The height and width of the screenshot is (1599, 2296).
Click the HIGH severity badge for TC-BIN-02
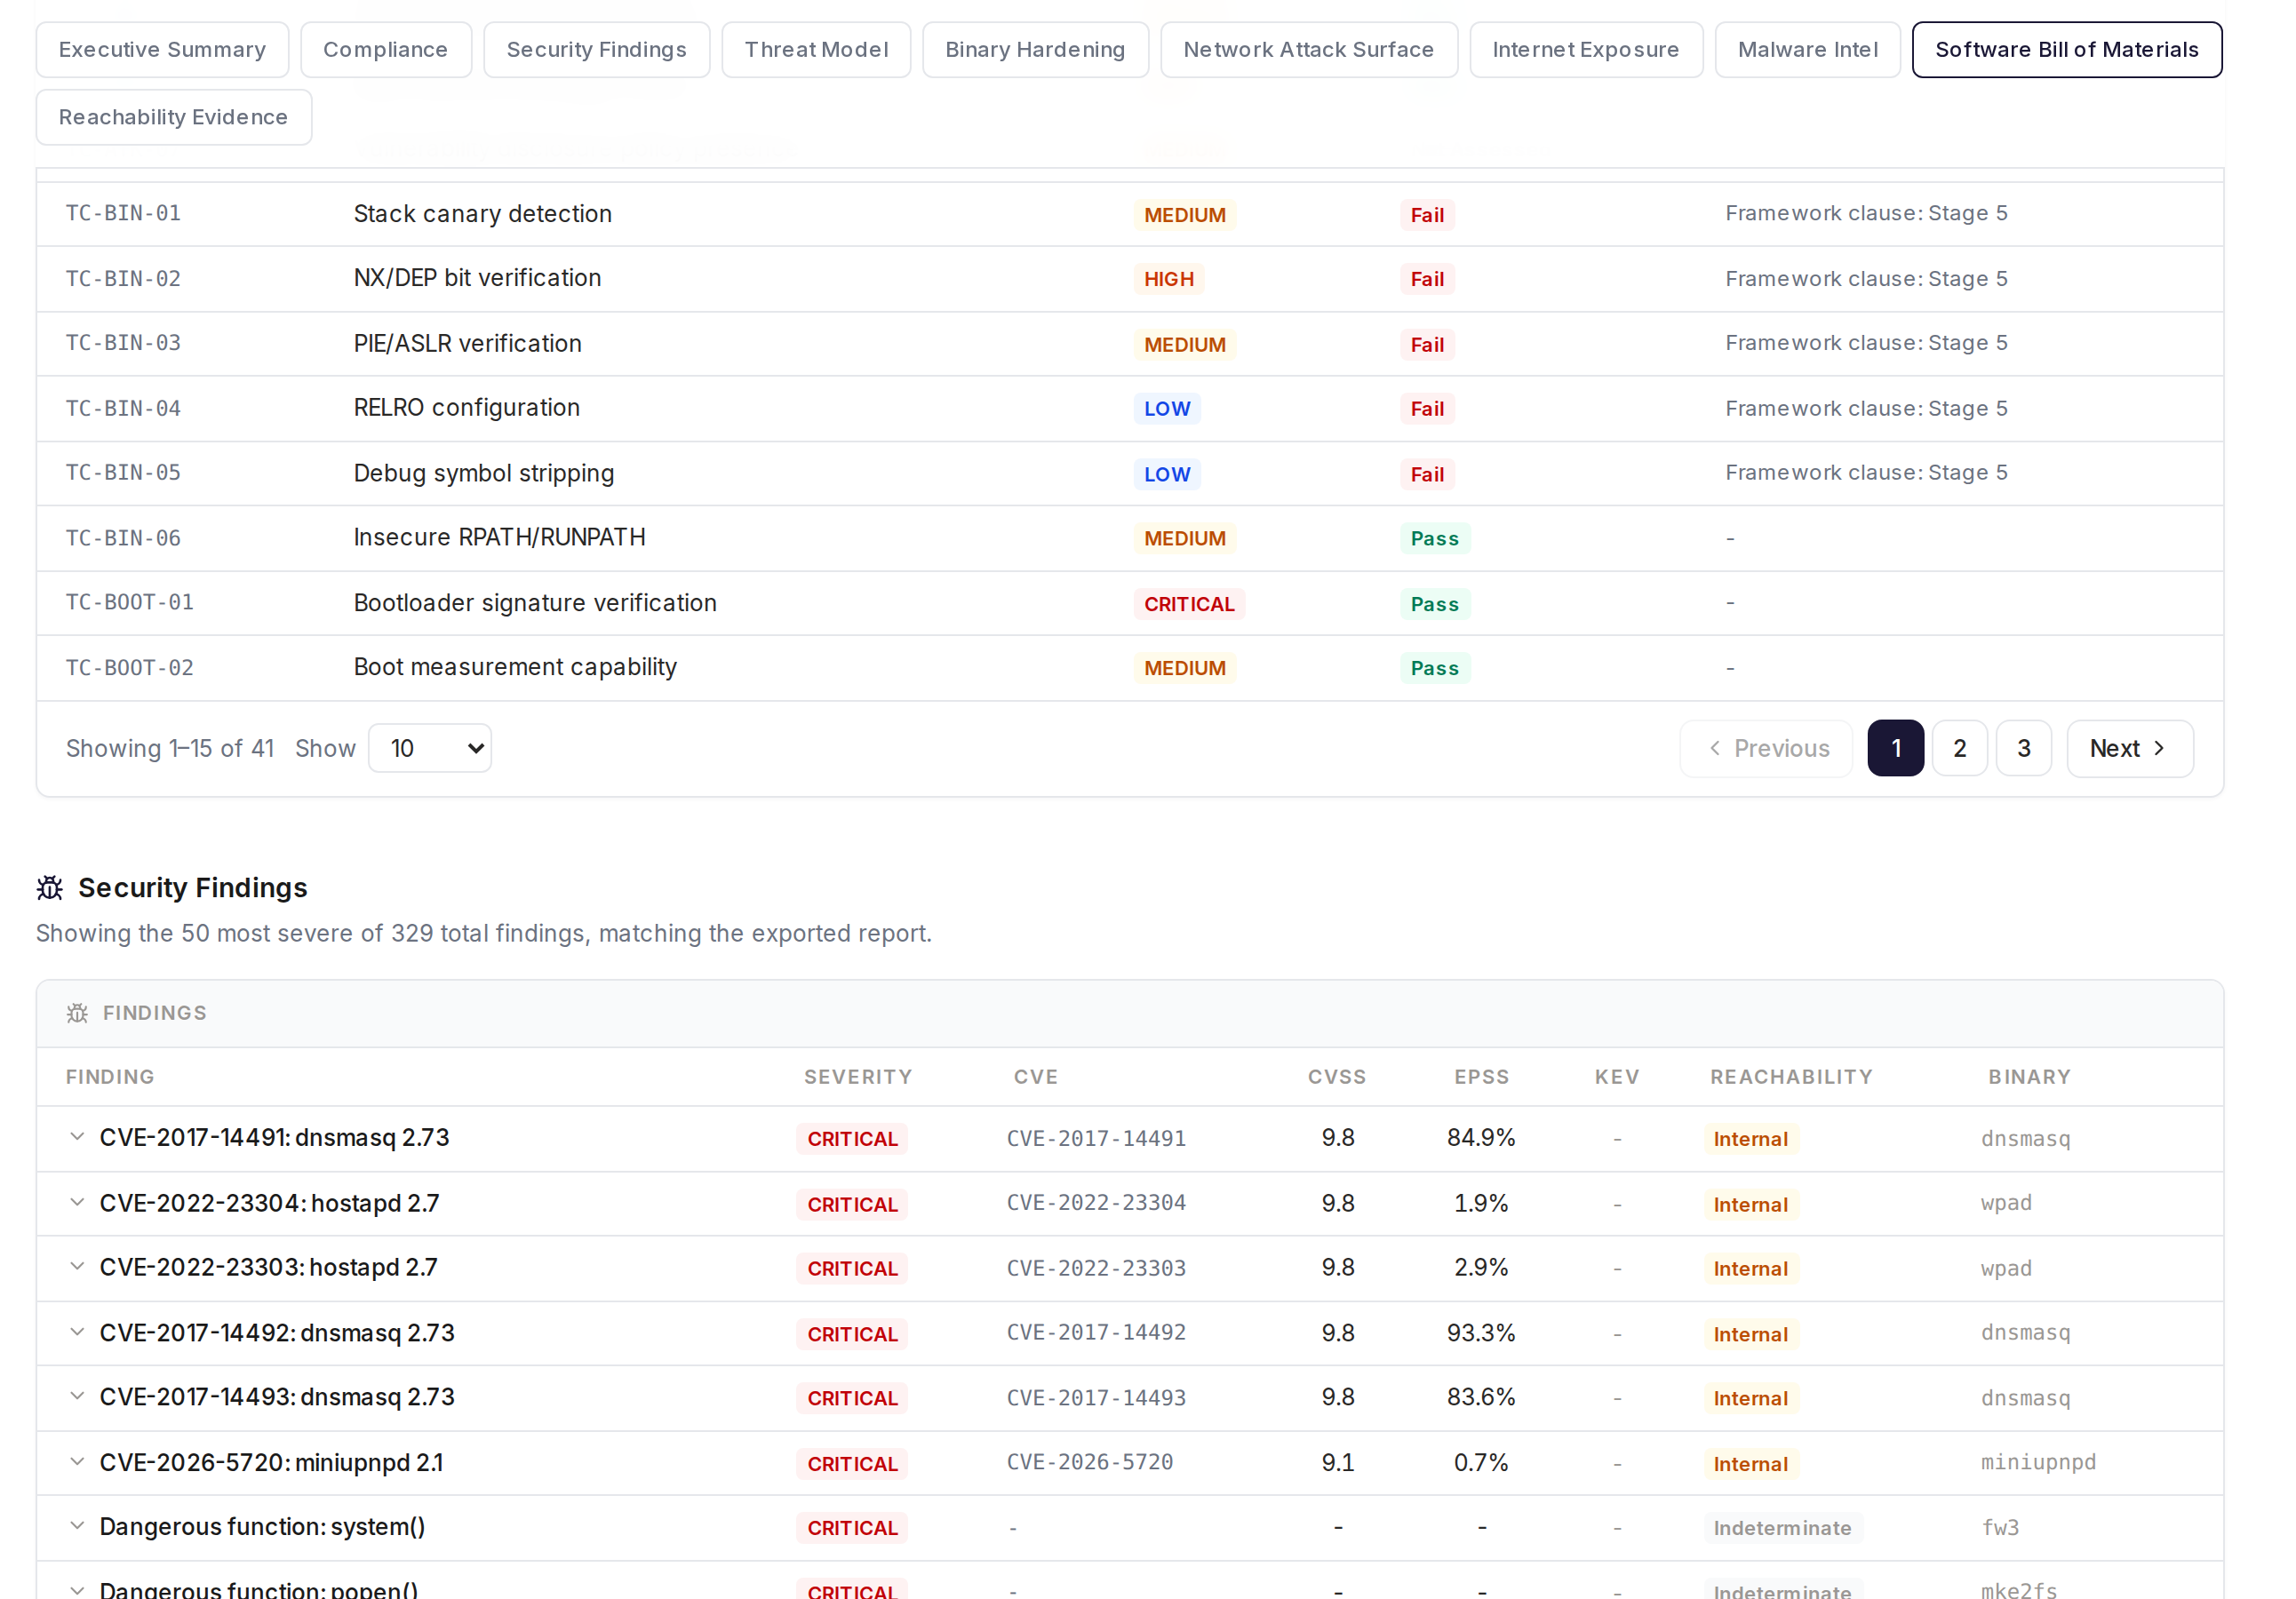point(1169,279)
